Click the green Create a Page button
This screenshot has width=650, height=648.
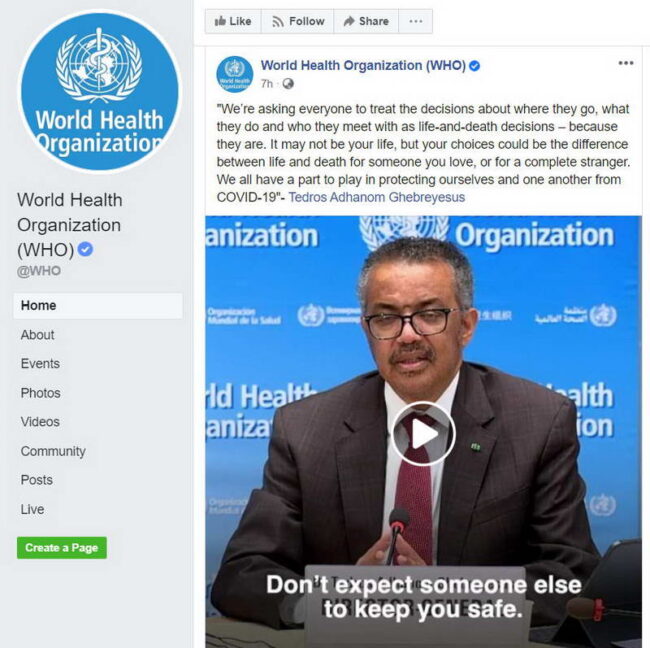(62, 548)
